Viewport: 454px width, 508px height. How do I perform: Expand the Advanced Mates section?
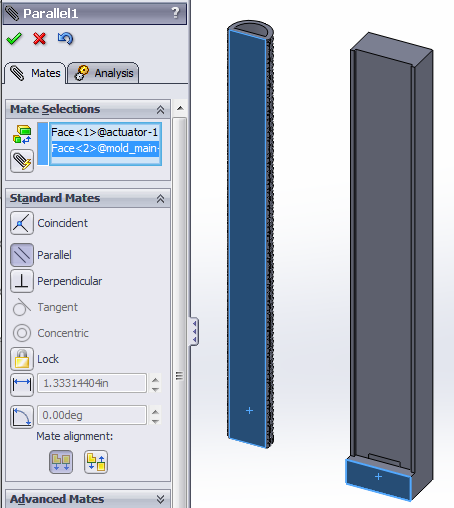[160, 499]
